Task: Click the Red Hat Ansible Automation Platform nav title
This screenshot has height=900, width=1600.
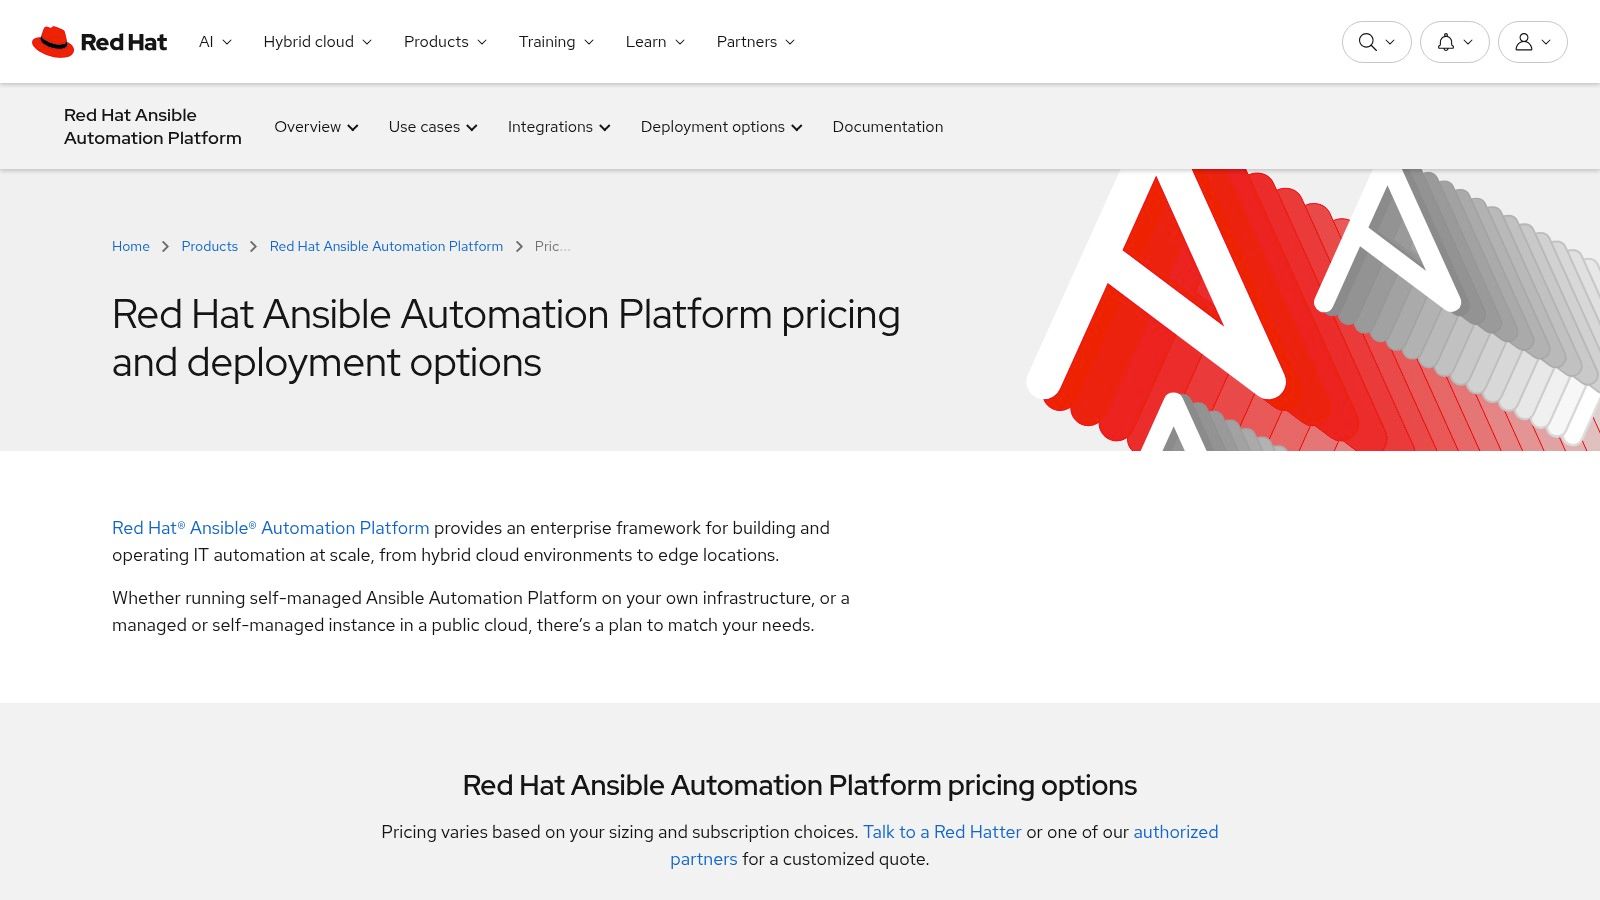Action: (153, 127)
